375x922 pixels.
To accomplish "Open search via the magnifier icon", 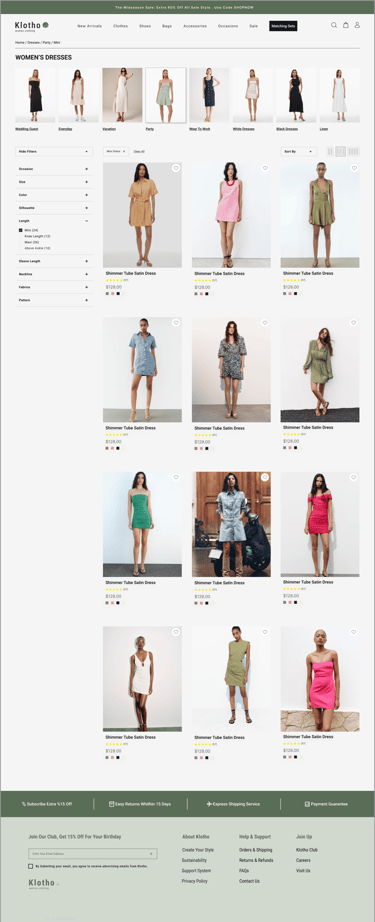I will tap(334, 25).
